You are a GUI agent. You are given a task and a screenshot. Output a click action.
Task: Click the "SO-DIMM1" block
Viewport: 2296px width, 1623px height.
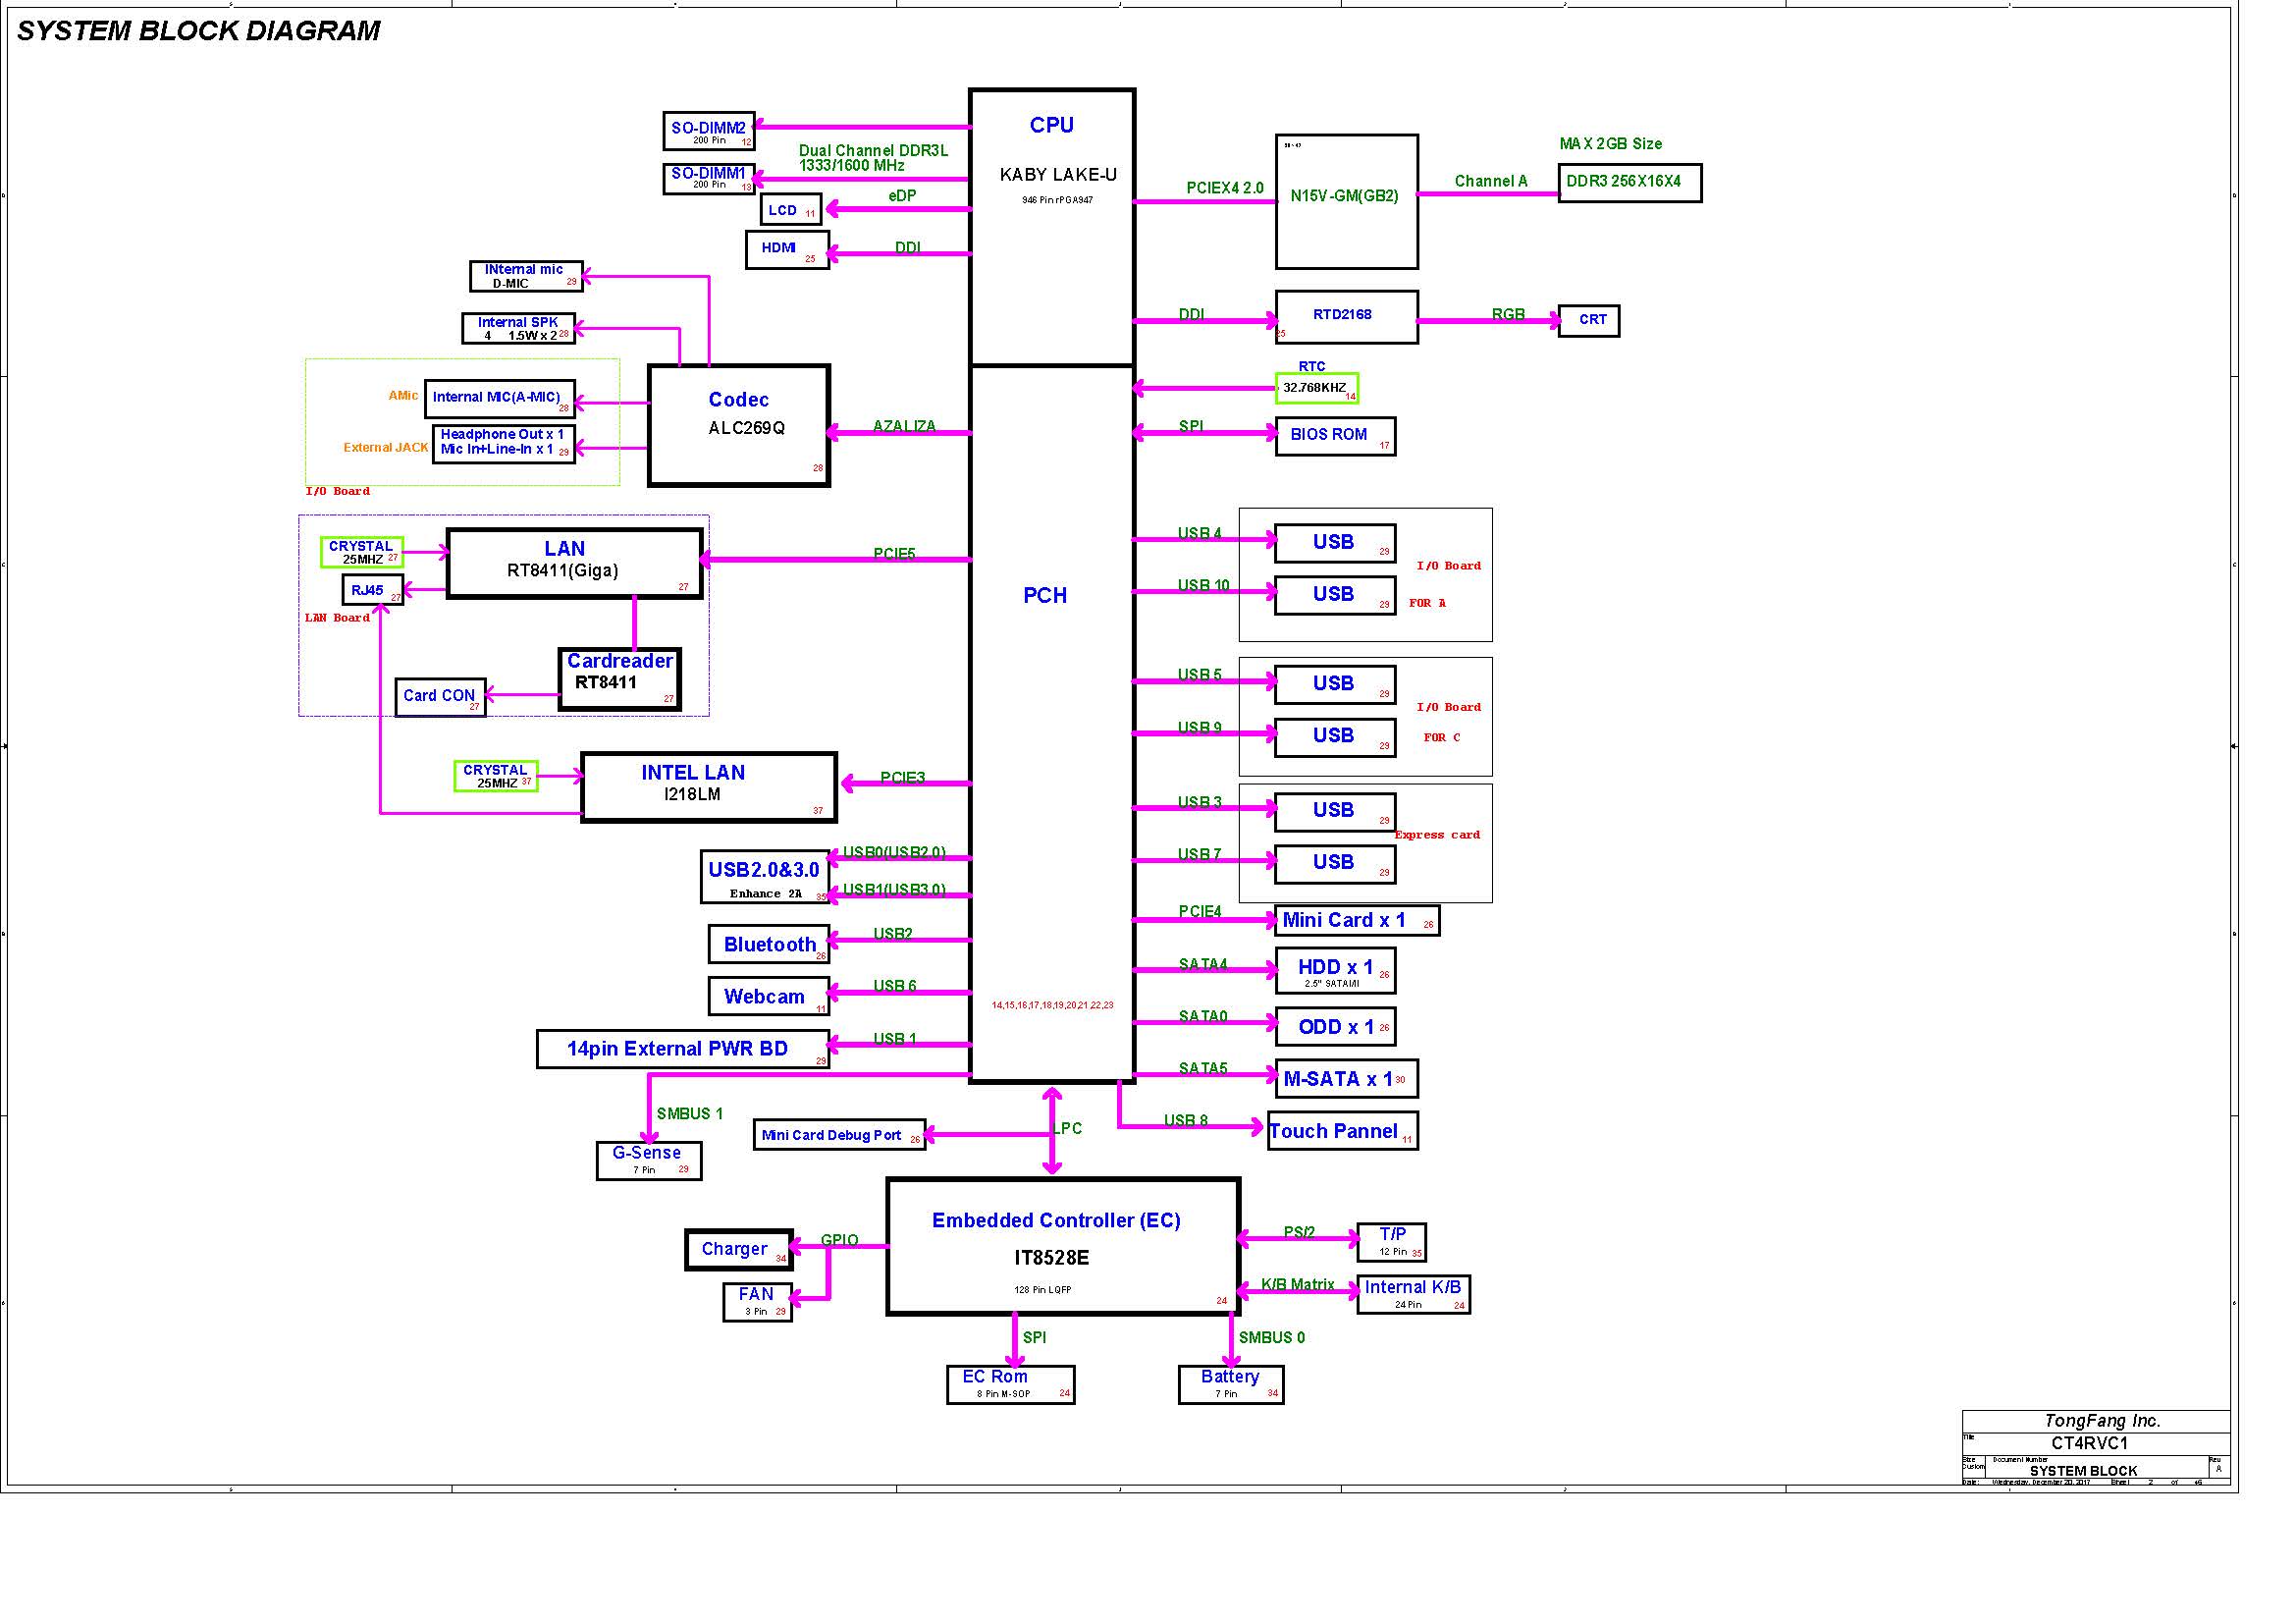coord(709,178)
